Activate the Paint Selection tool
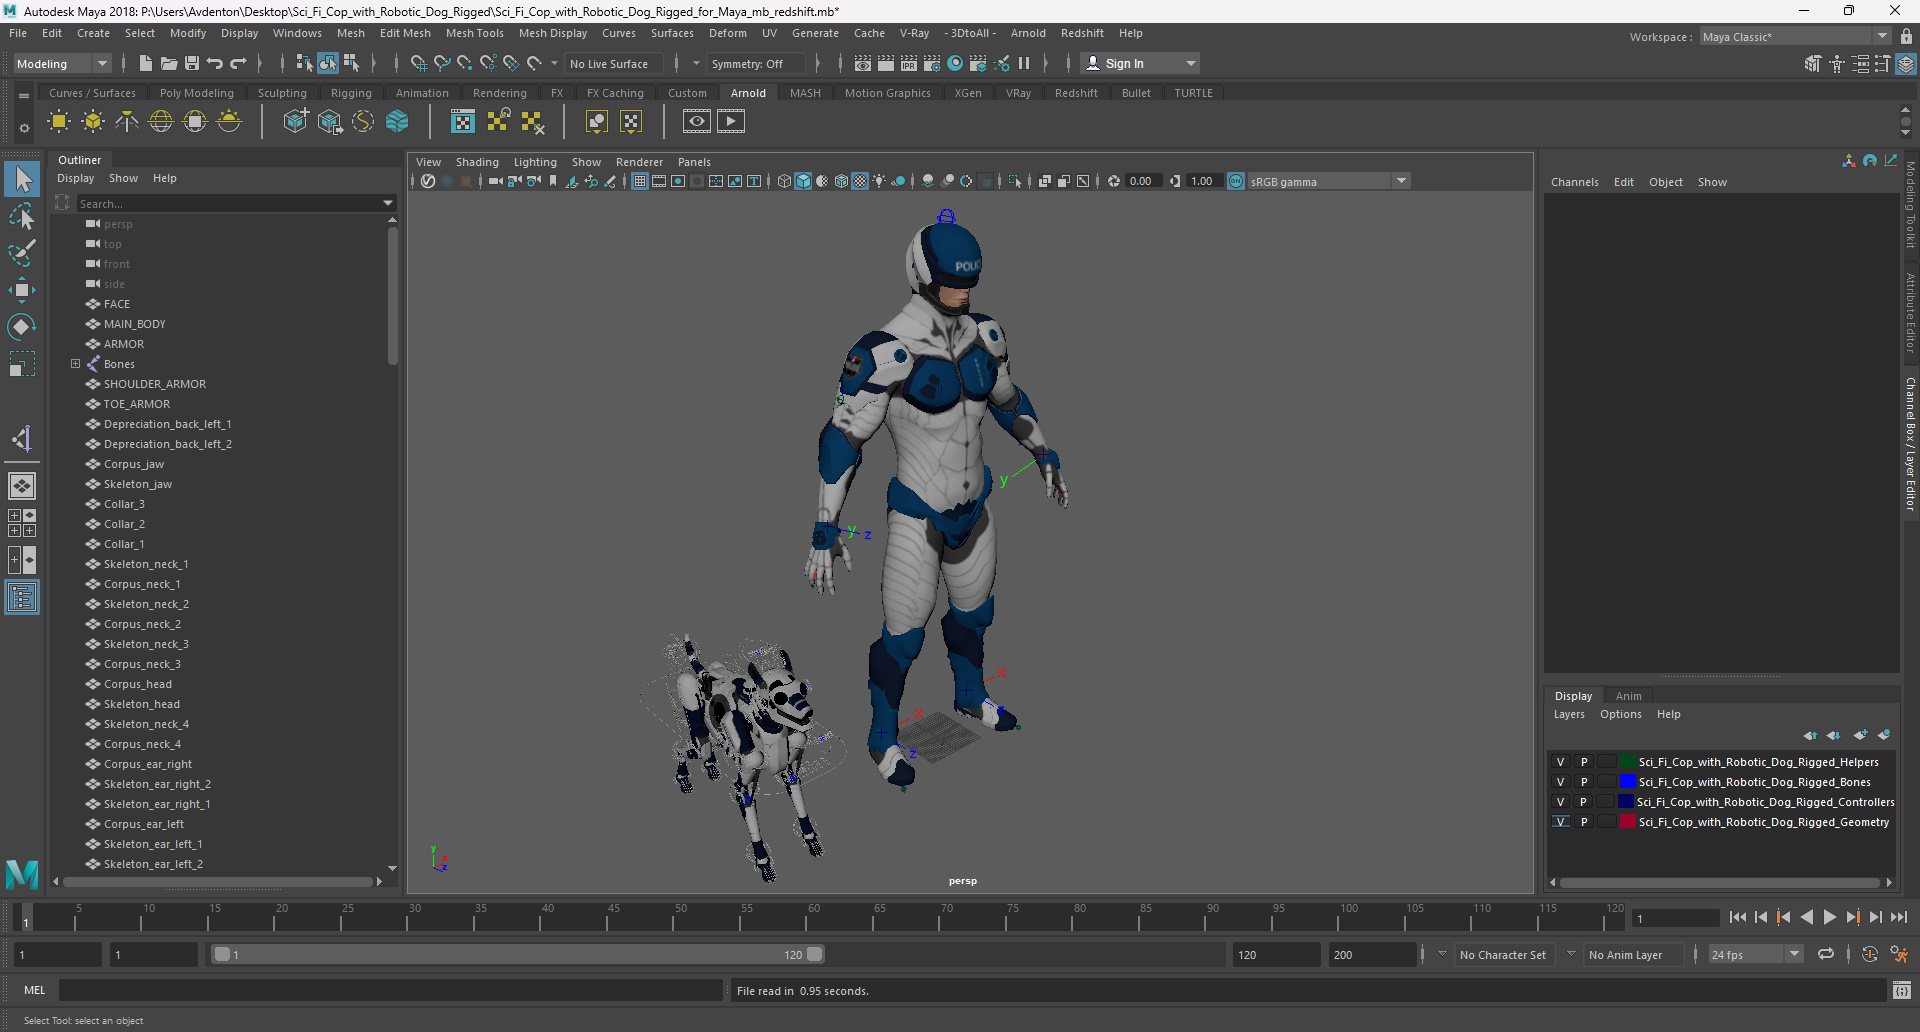 [22, 252]
